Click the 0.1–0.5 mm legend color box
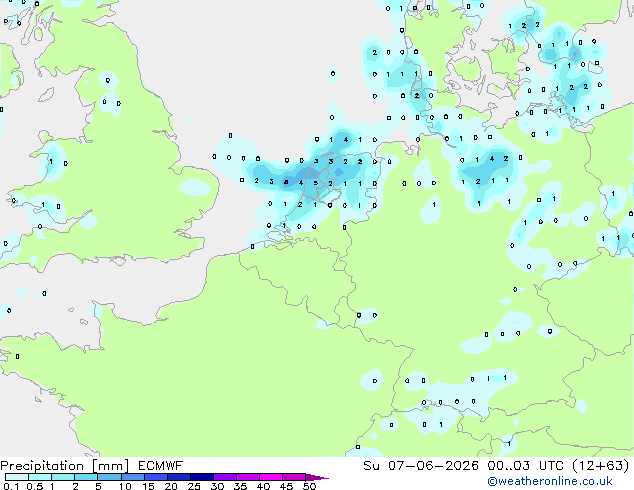 (x=17, y=477)
